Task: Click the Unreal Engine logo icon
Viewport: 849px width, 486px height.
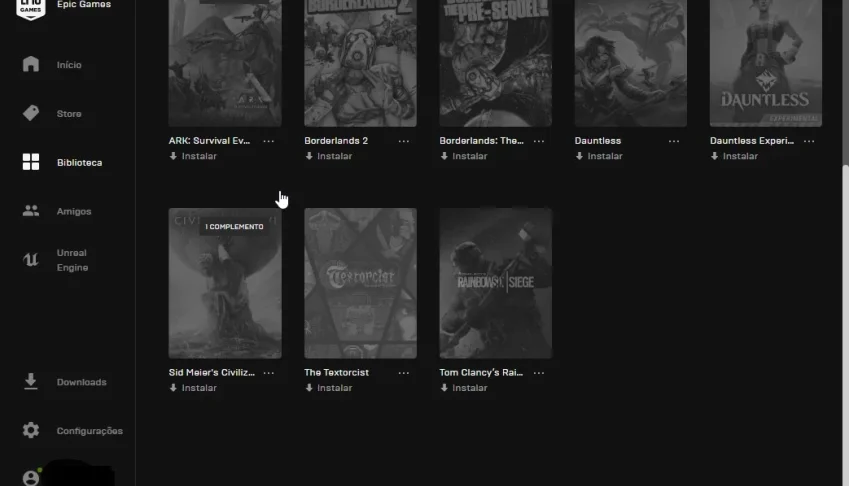Action: click(x=31, y=260)
